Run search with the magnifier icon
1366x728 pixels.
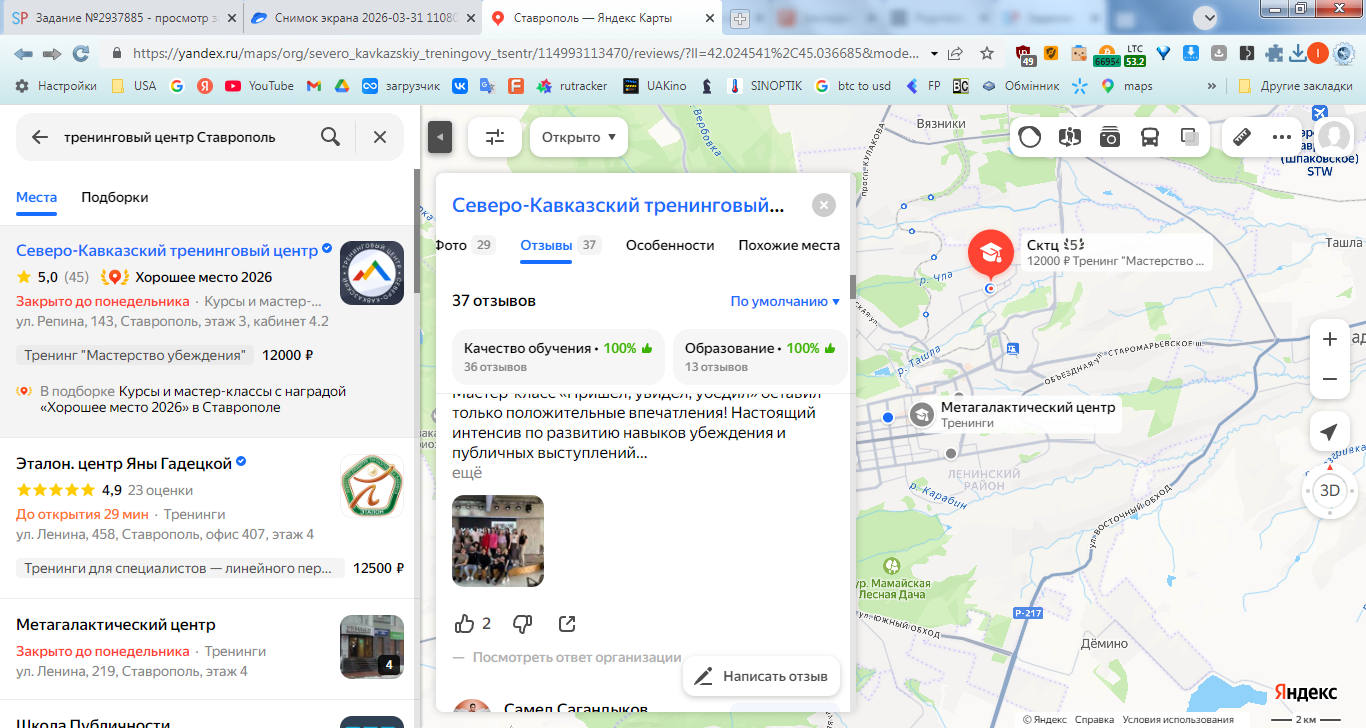330,137
